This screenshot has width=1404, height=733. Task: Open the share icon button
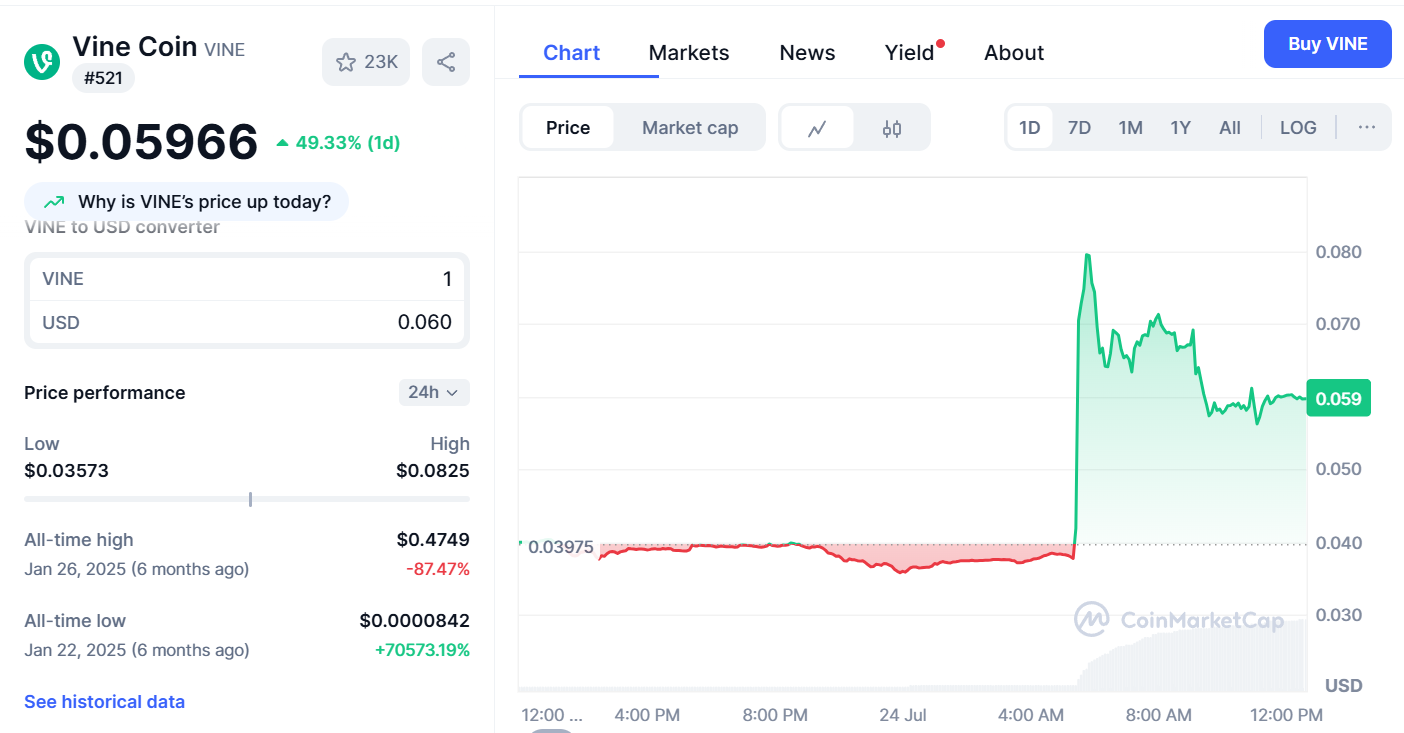[x=446, y=62]
